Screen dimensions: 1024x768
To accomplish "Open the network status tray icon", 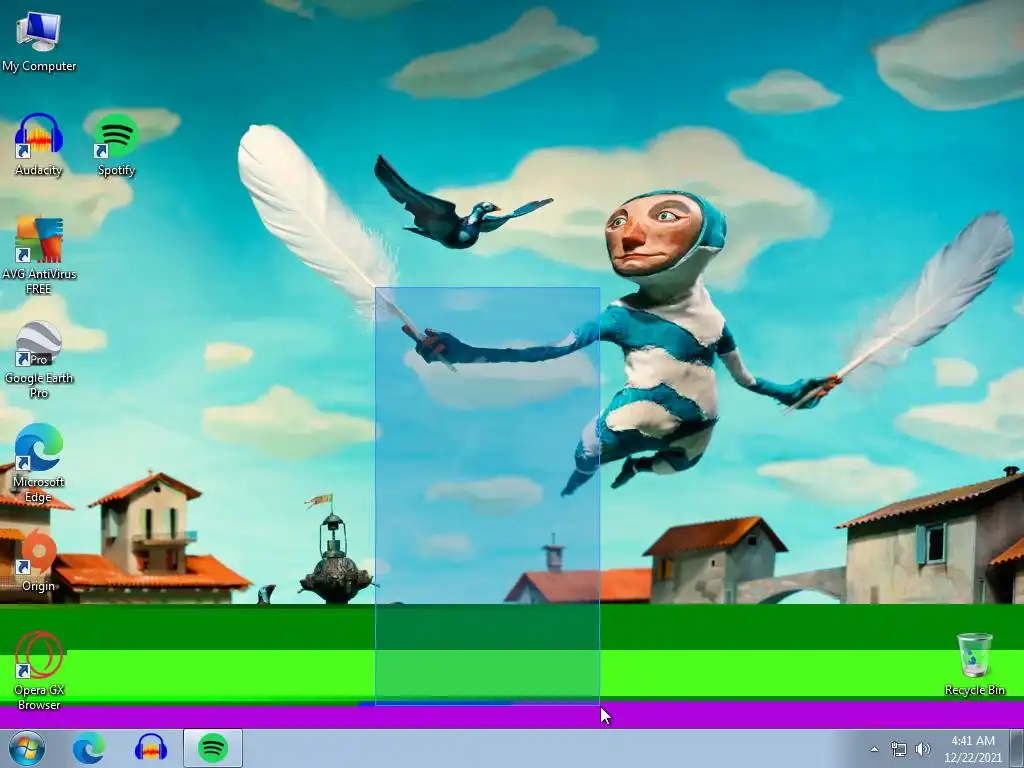I will pos(899,749).
